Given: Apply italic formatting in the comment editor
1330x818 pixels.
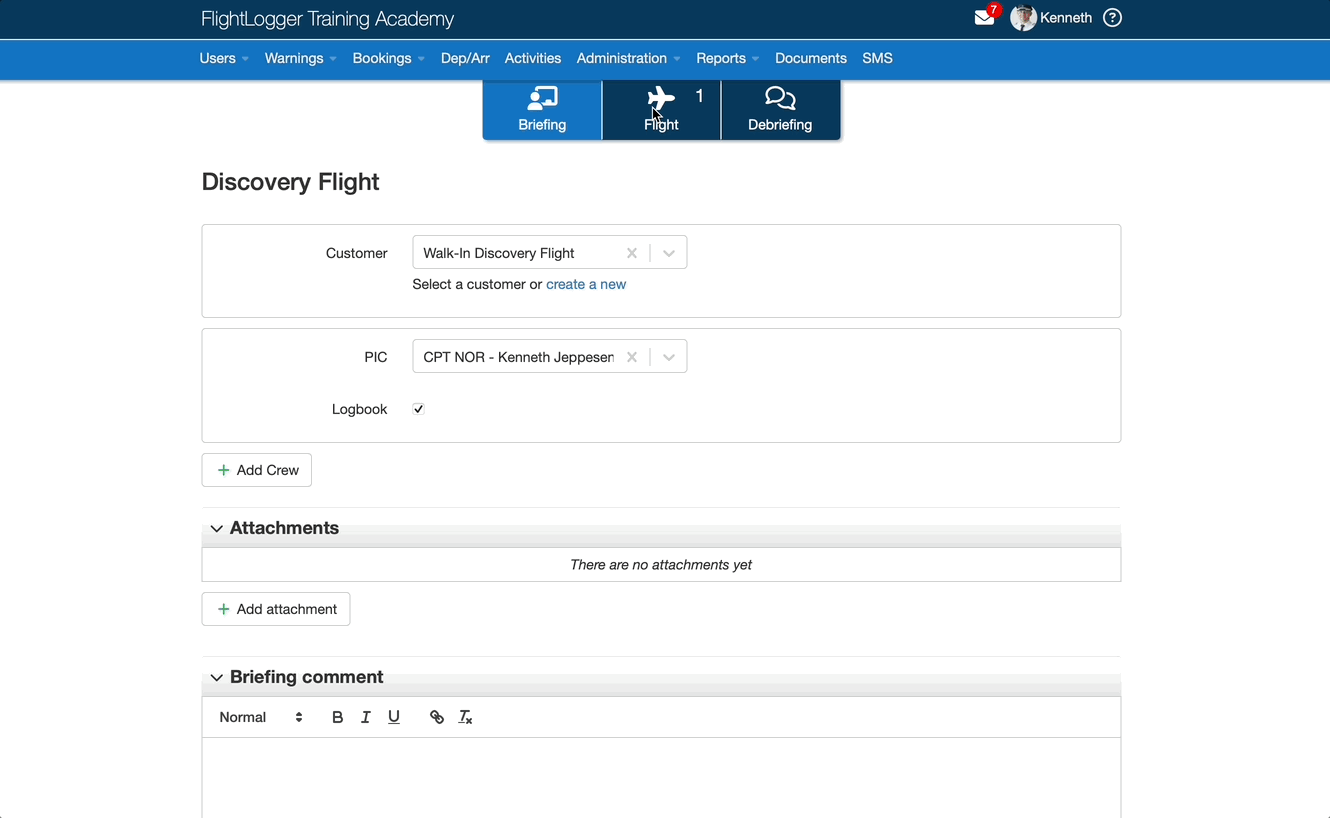Looking at the screenshot, I should (365, 716).
